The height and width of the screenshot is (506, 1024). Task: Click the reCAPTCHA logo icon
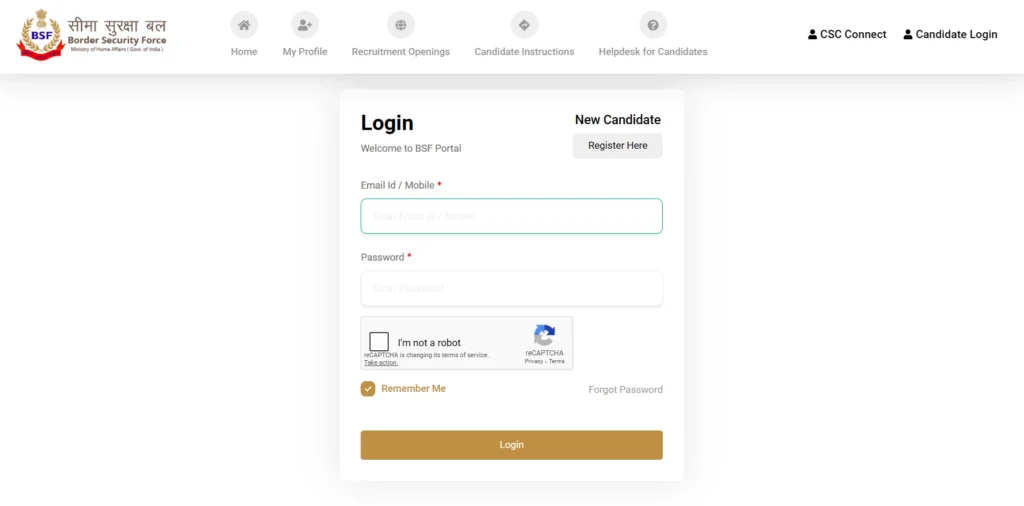pyautogui.click(x=544, y=335)
